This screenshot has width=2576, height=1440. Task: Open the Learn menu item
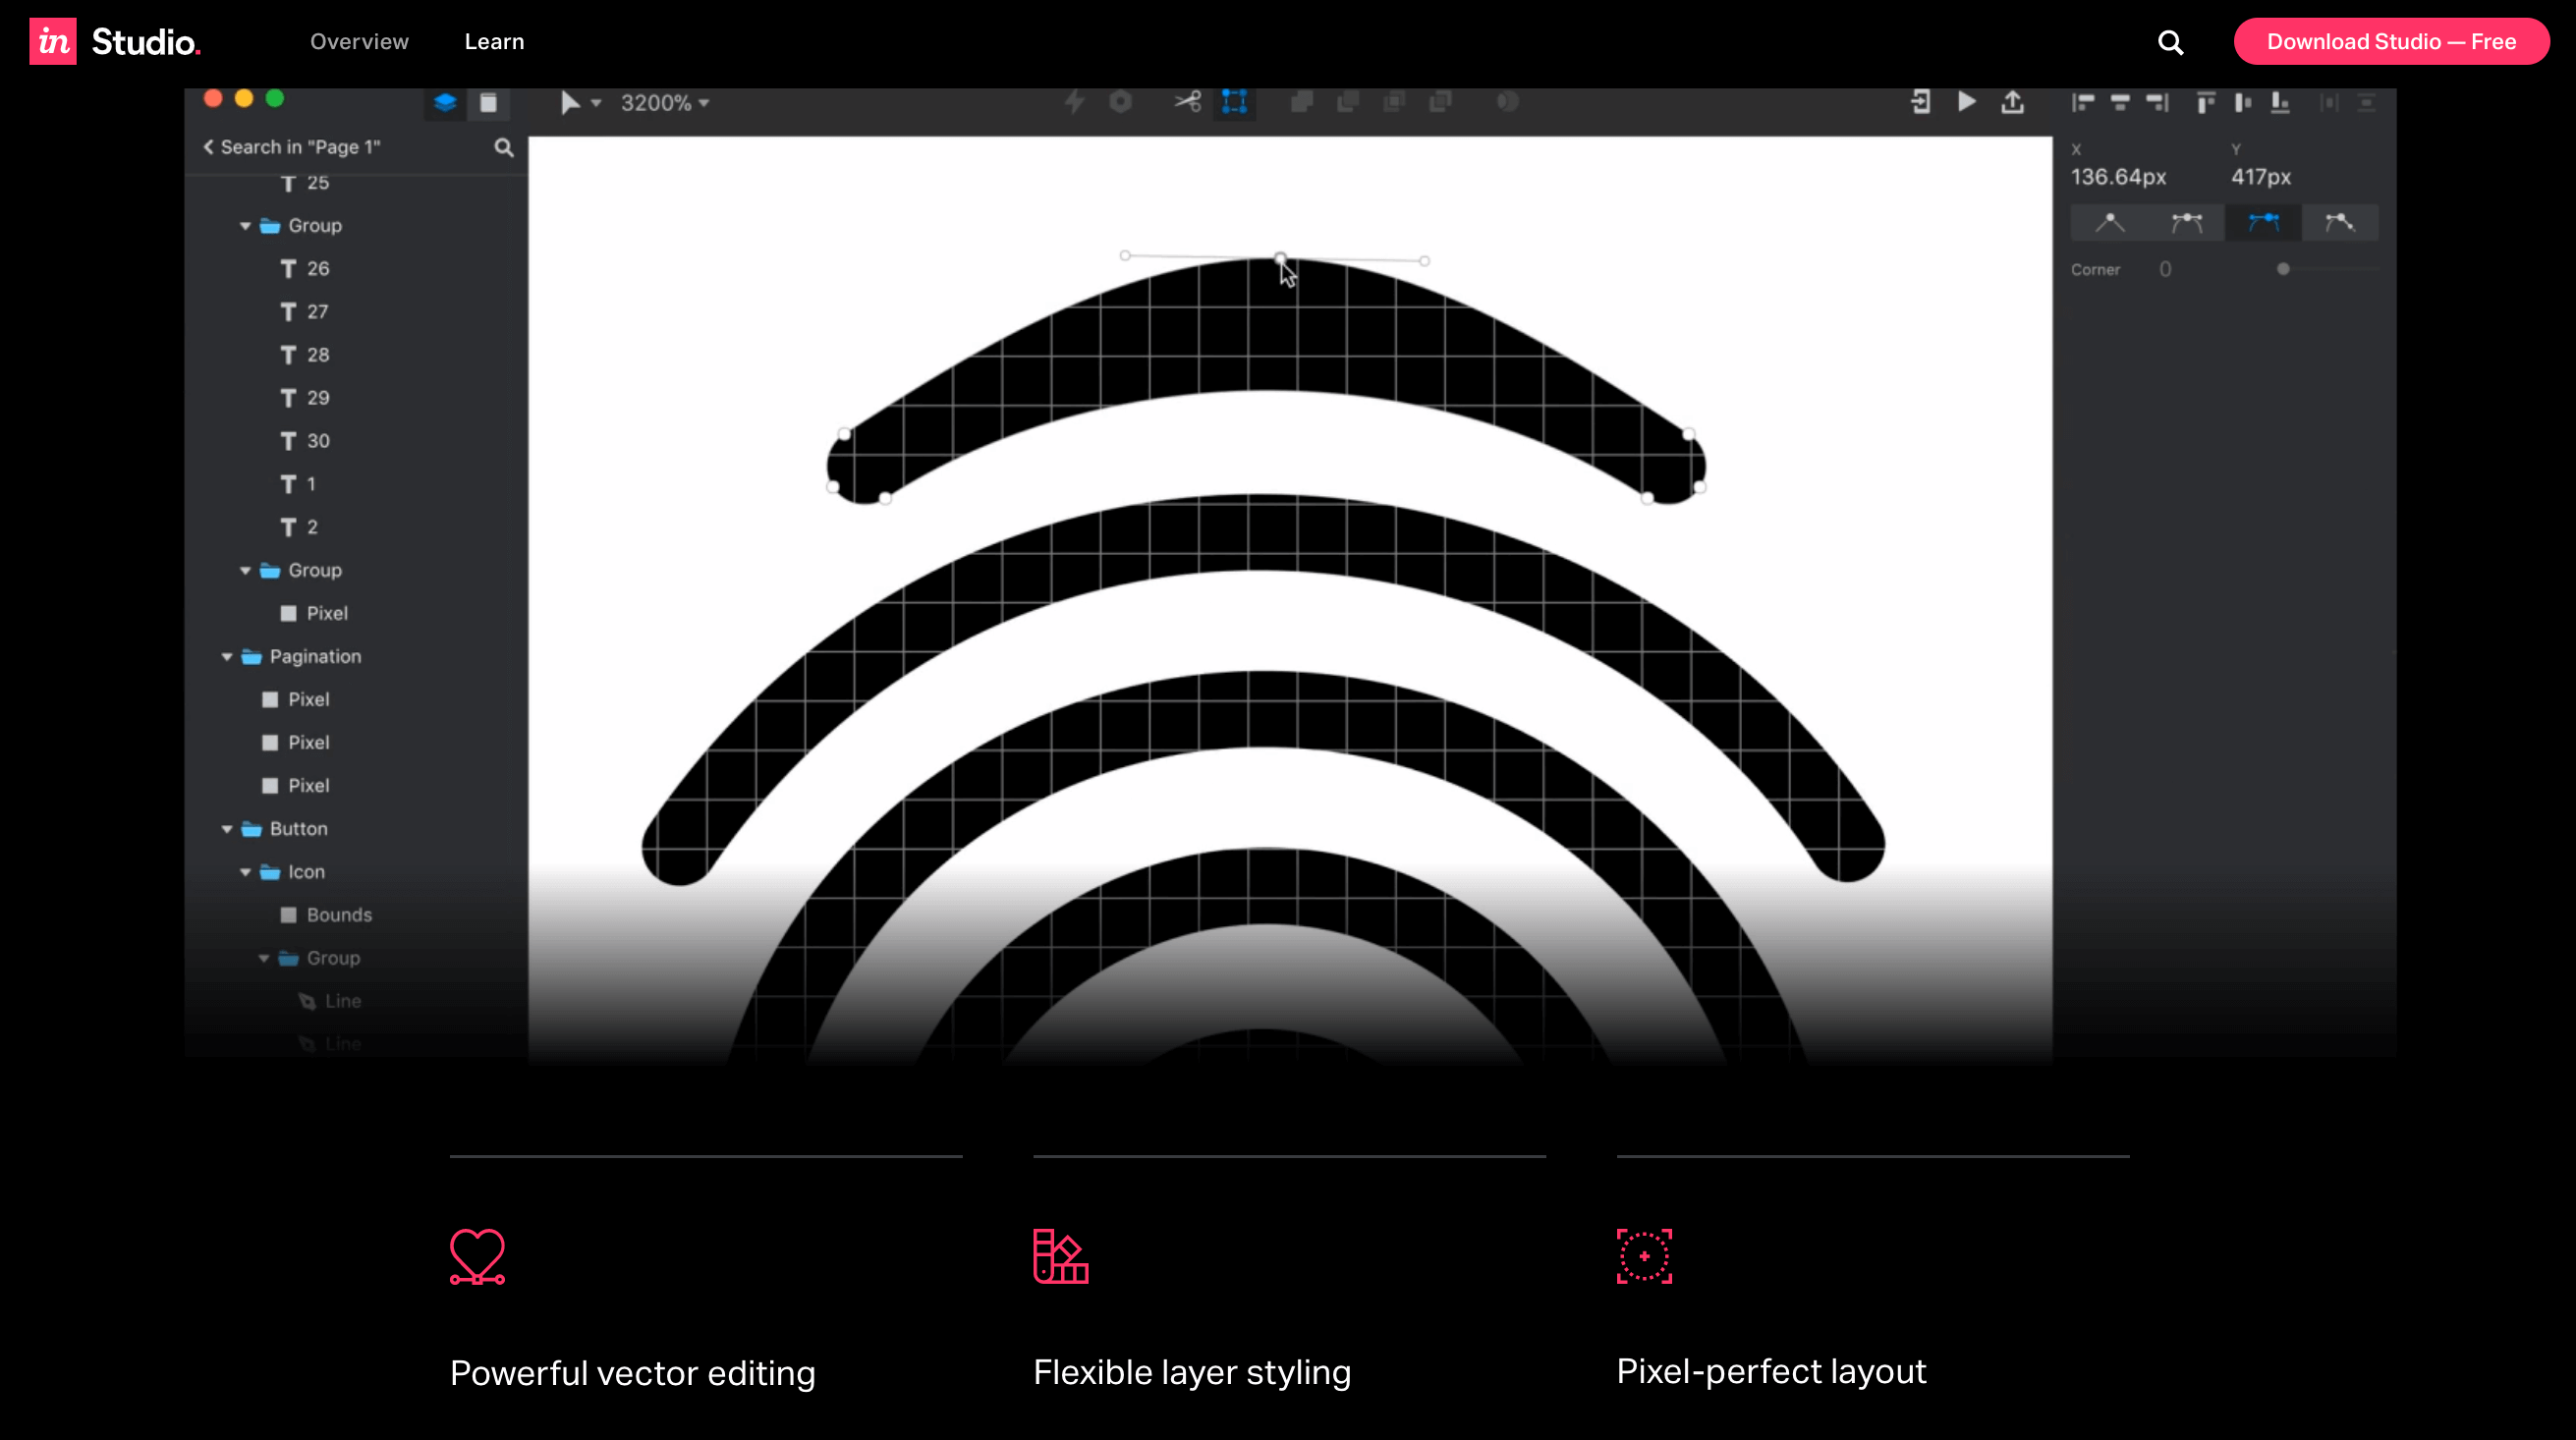coord(493,42)
